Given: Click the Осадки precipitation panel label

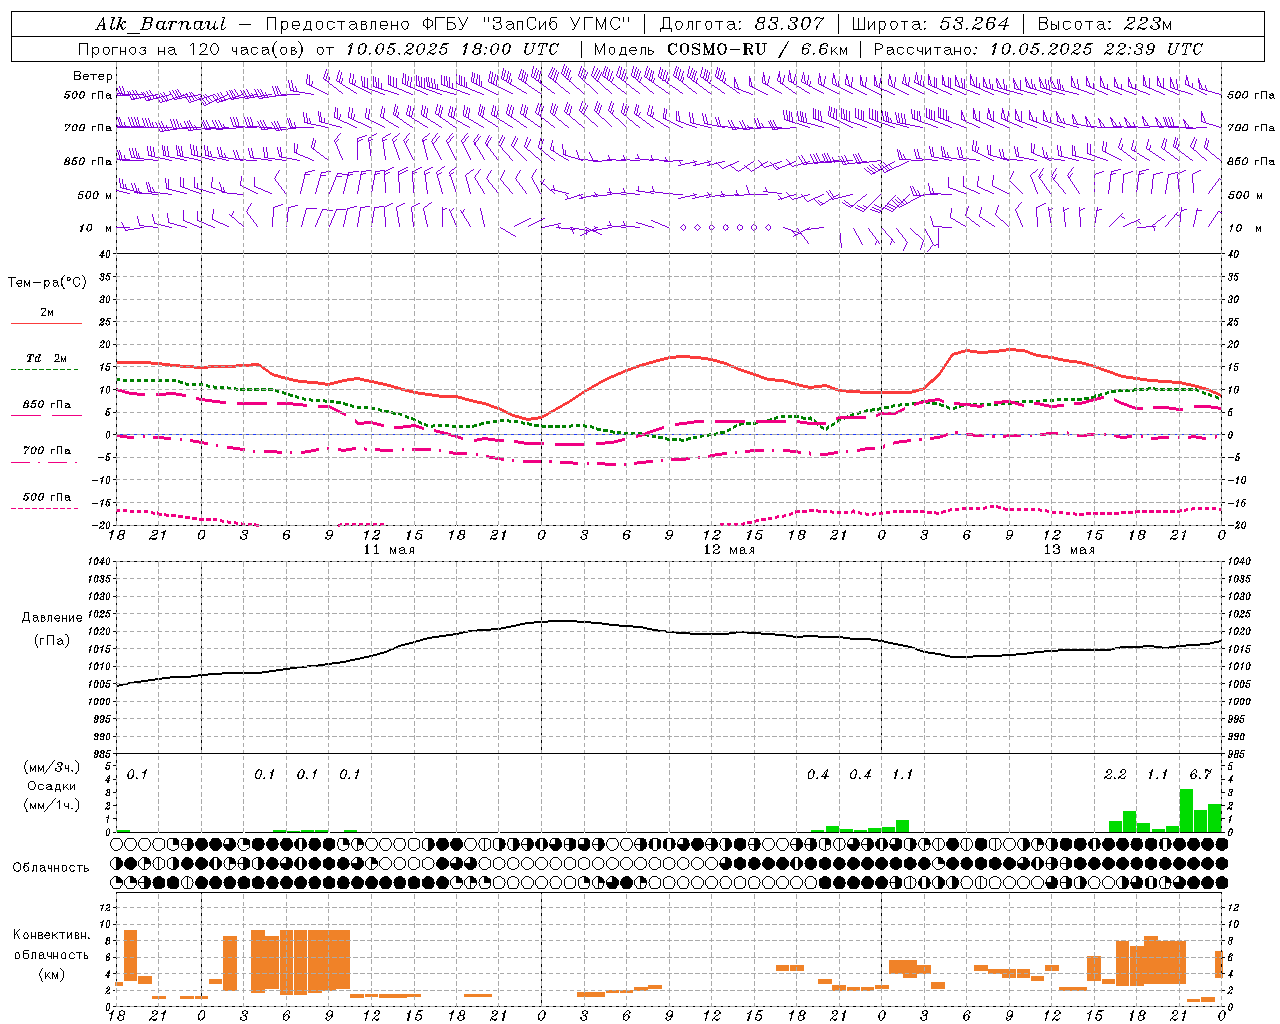Looking at the screenshot, I should (52, 786).
